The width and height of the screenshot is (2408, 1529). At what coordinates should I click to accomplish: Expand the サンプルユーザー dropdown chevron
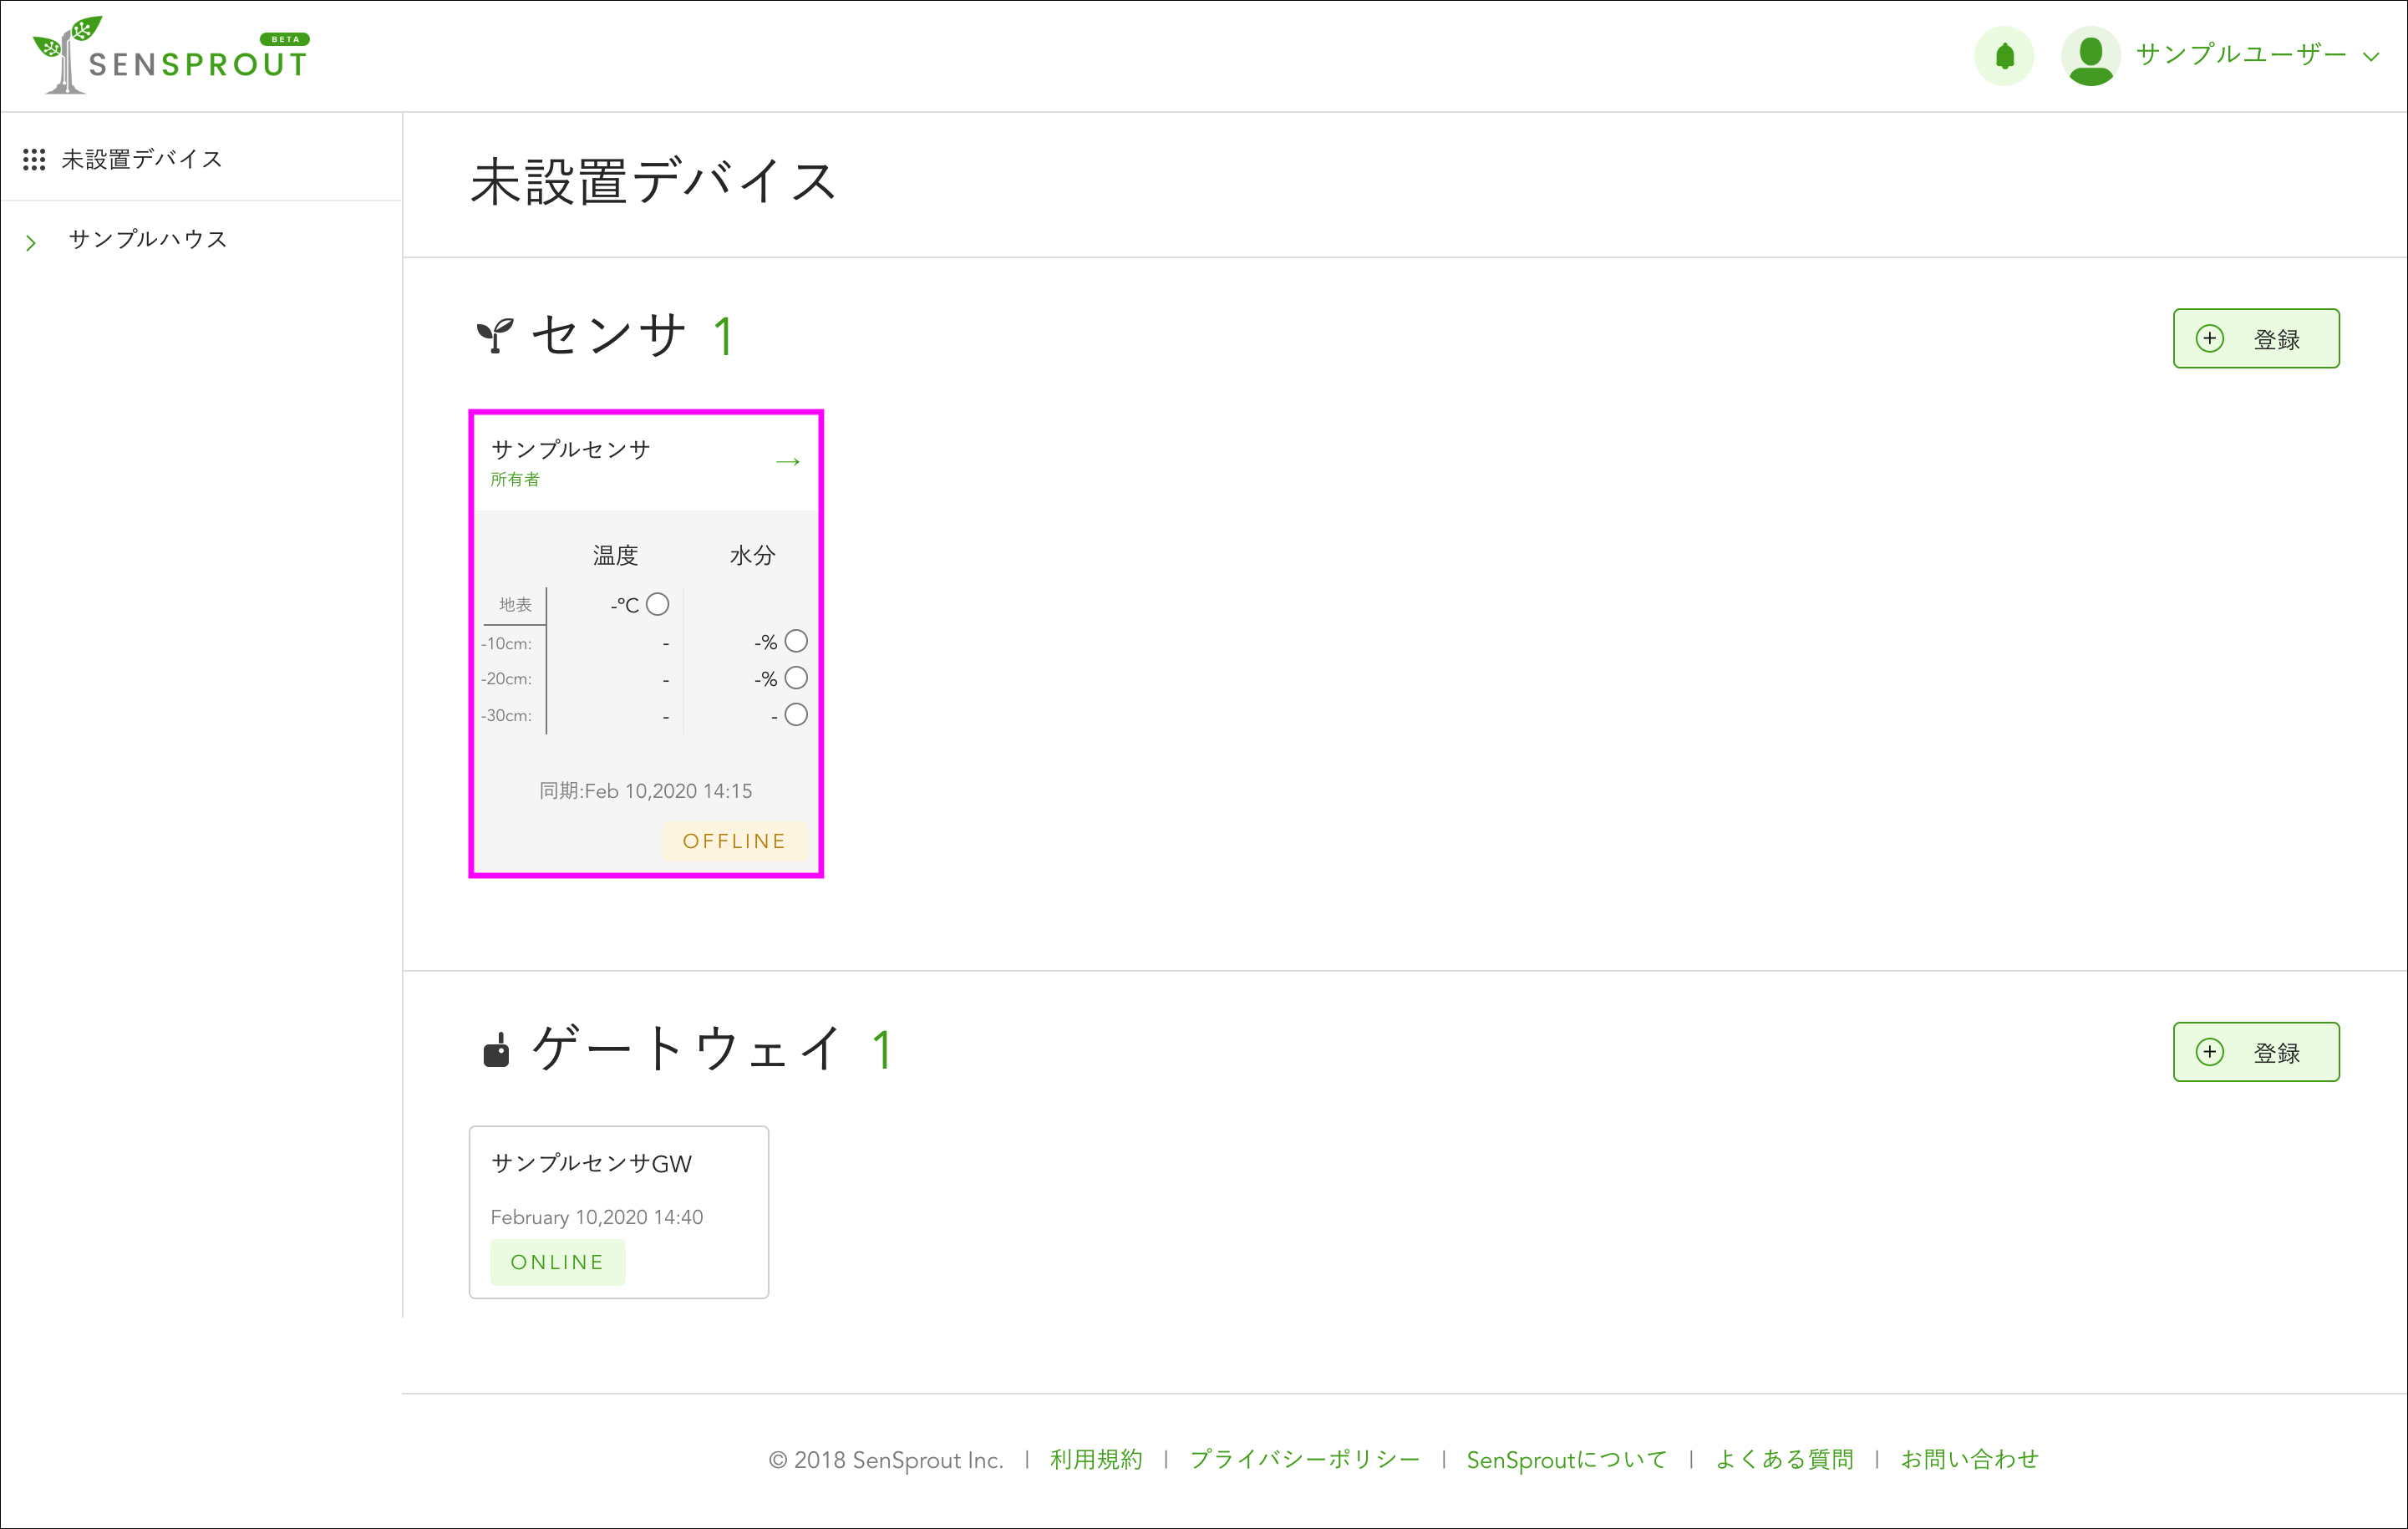(2371, 57)
